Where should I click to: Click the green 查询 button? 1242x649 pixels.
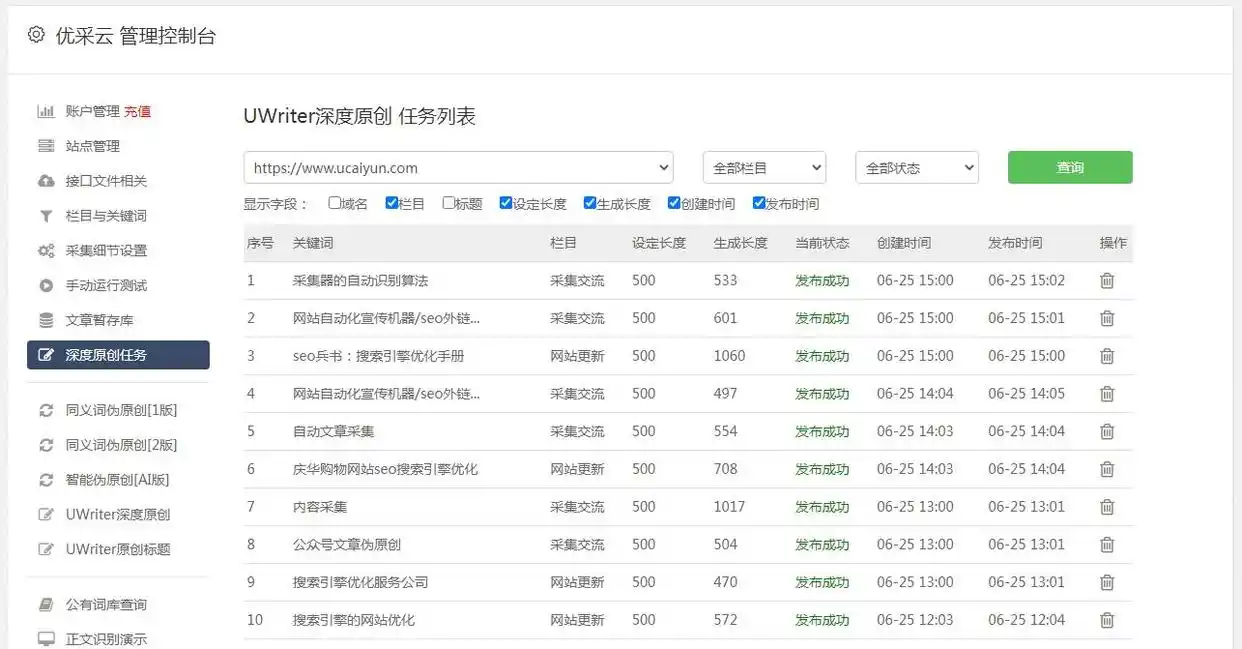(1070, 167)
